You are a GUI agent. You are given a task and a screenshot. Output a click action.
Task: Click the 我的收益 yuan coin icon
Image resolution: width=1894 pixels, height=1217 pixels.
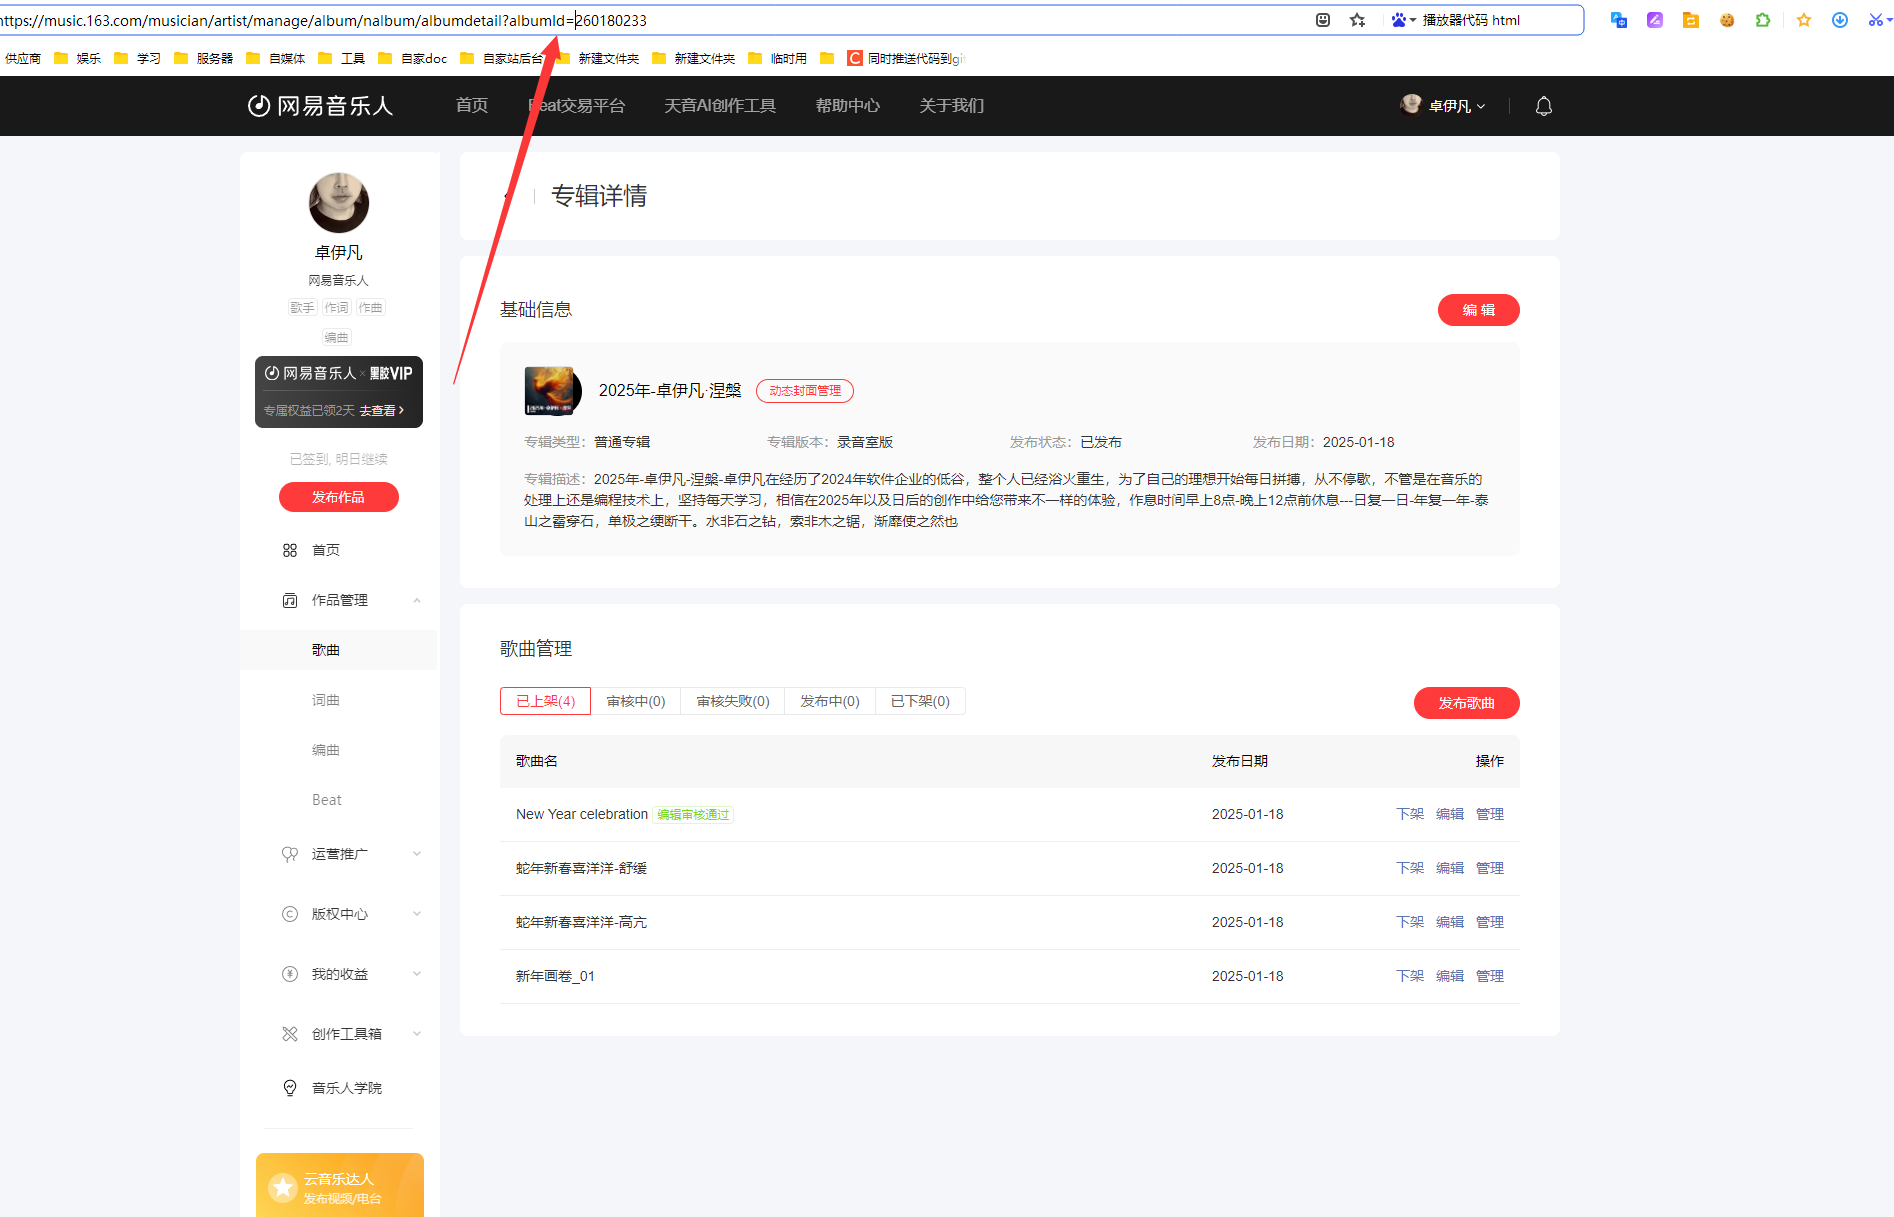290,974
